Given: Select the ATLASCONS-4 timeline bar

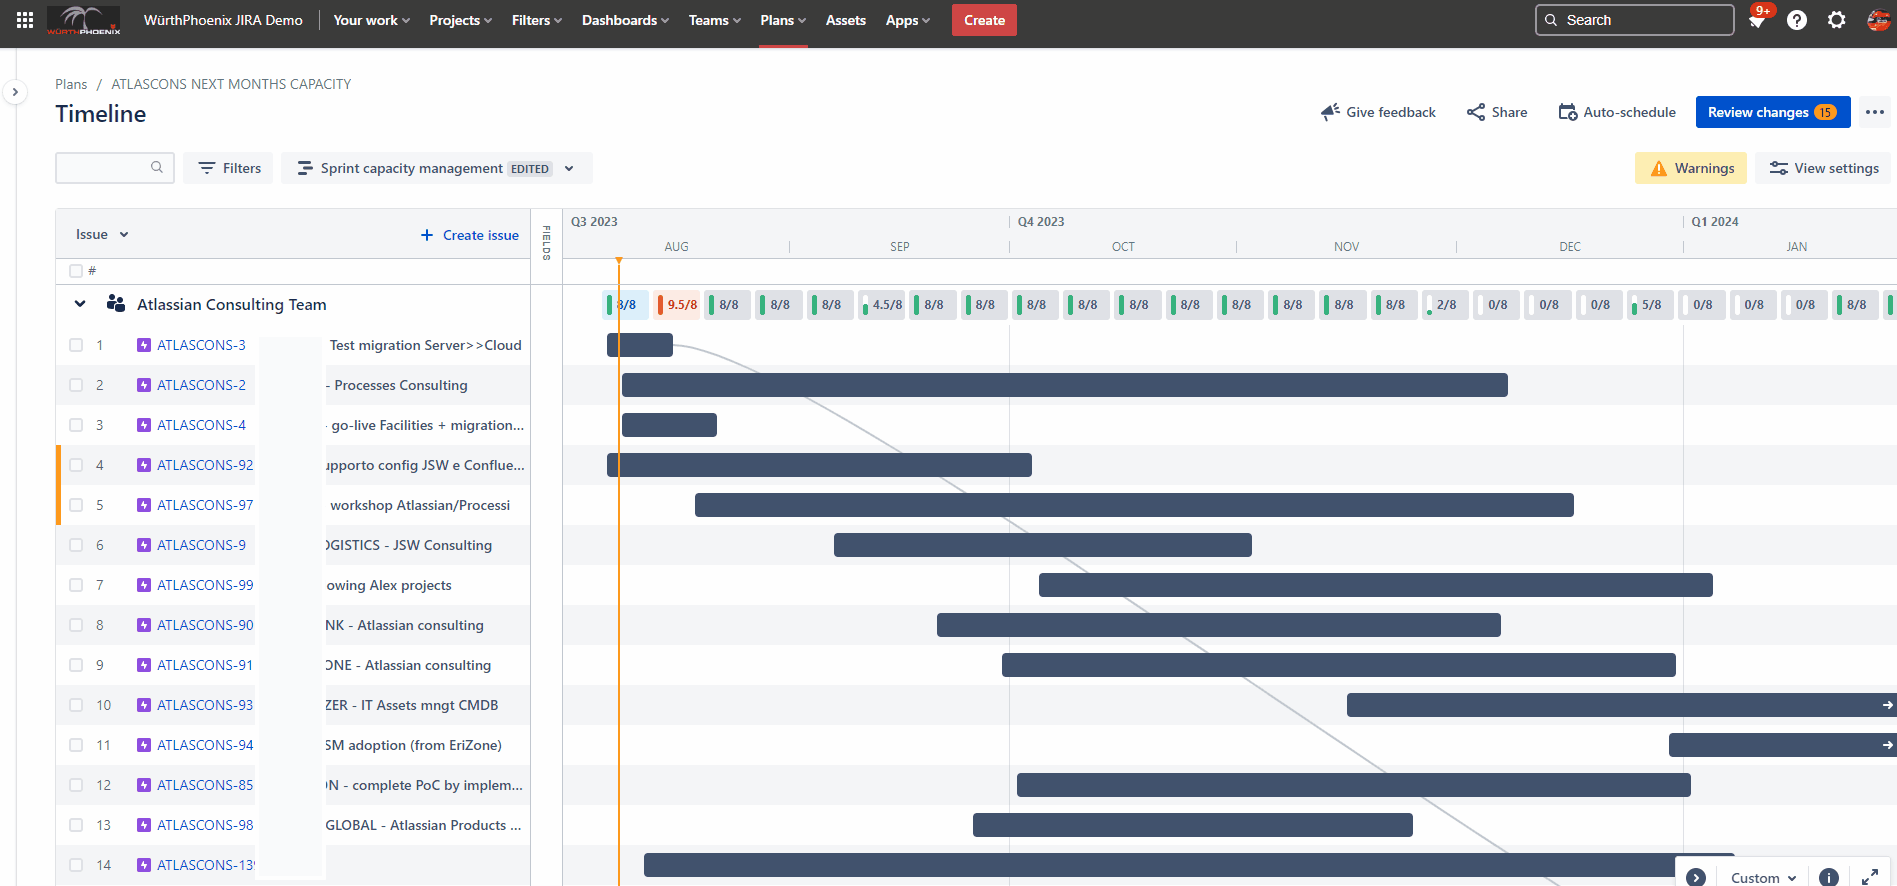Looking at the screenshot, I should [669, 425].
